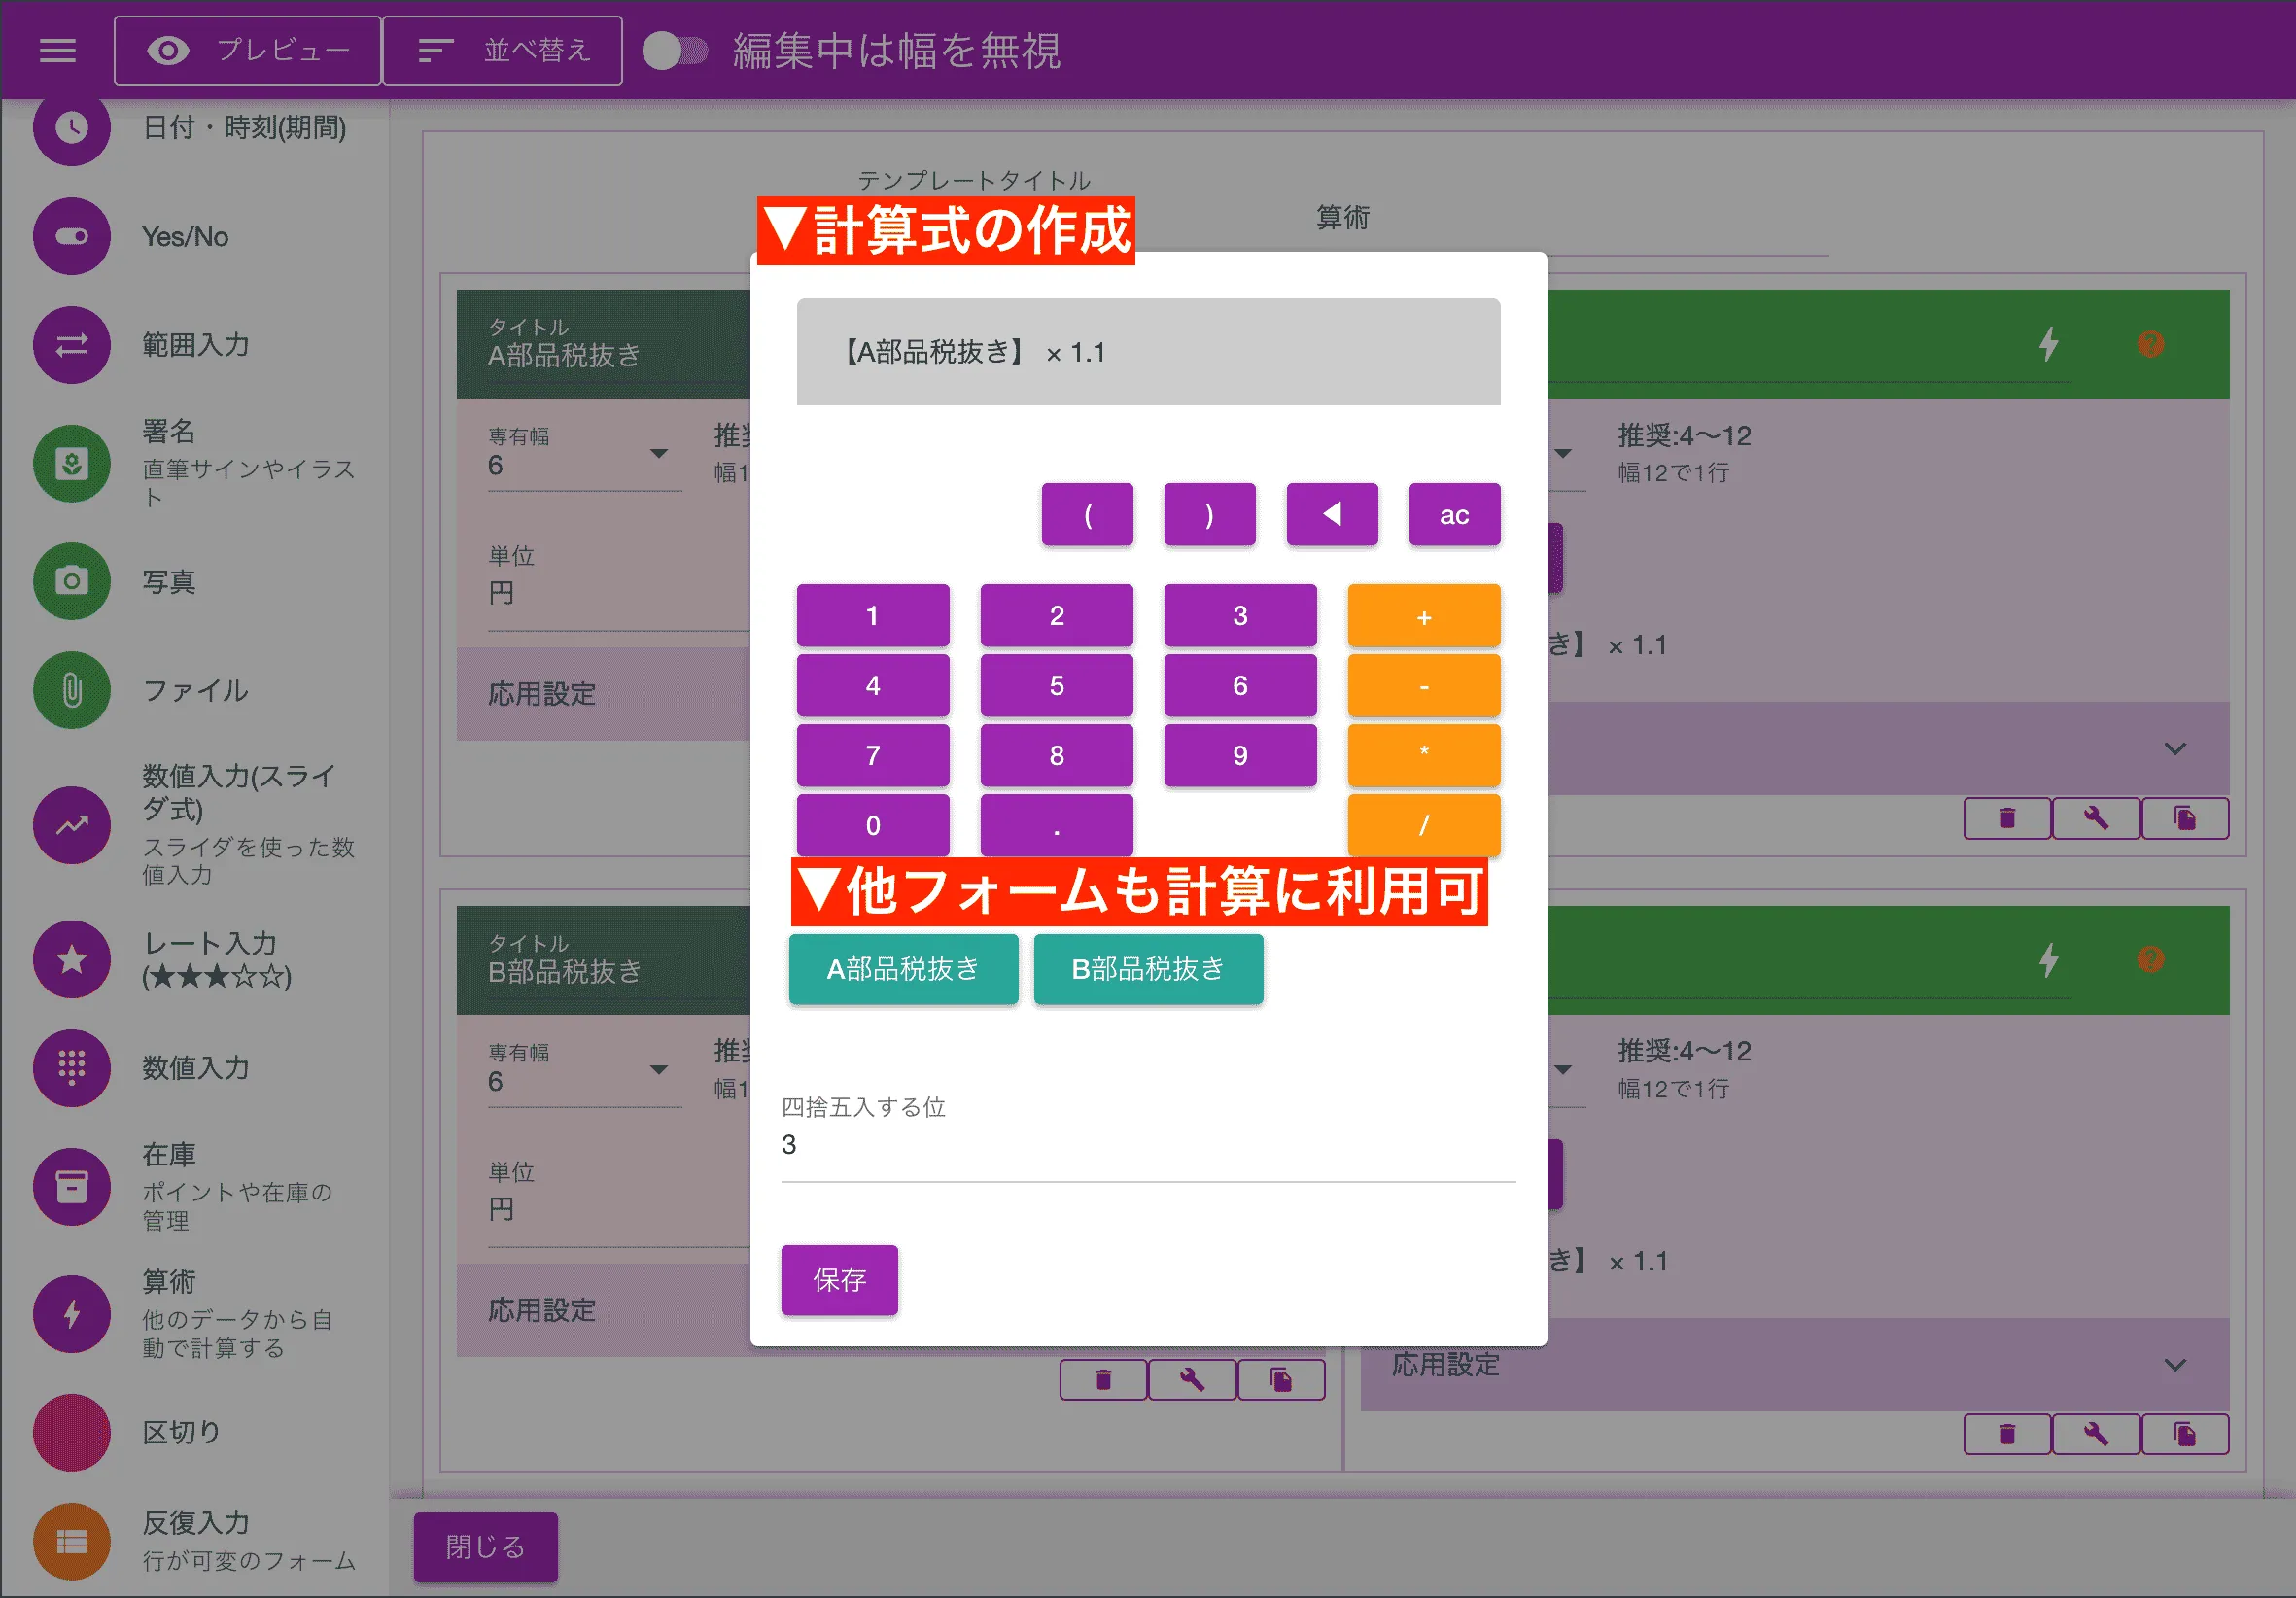This screenshot has height=1598, width=2296.
Task: Click the orange help icon in top-right green header
Action: [2150, 344]
